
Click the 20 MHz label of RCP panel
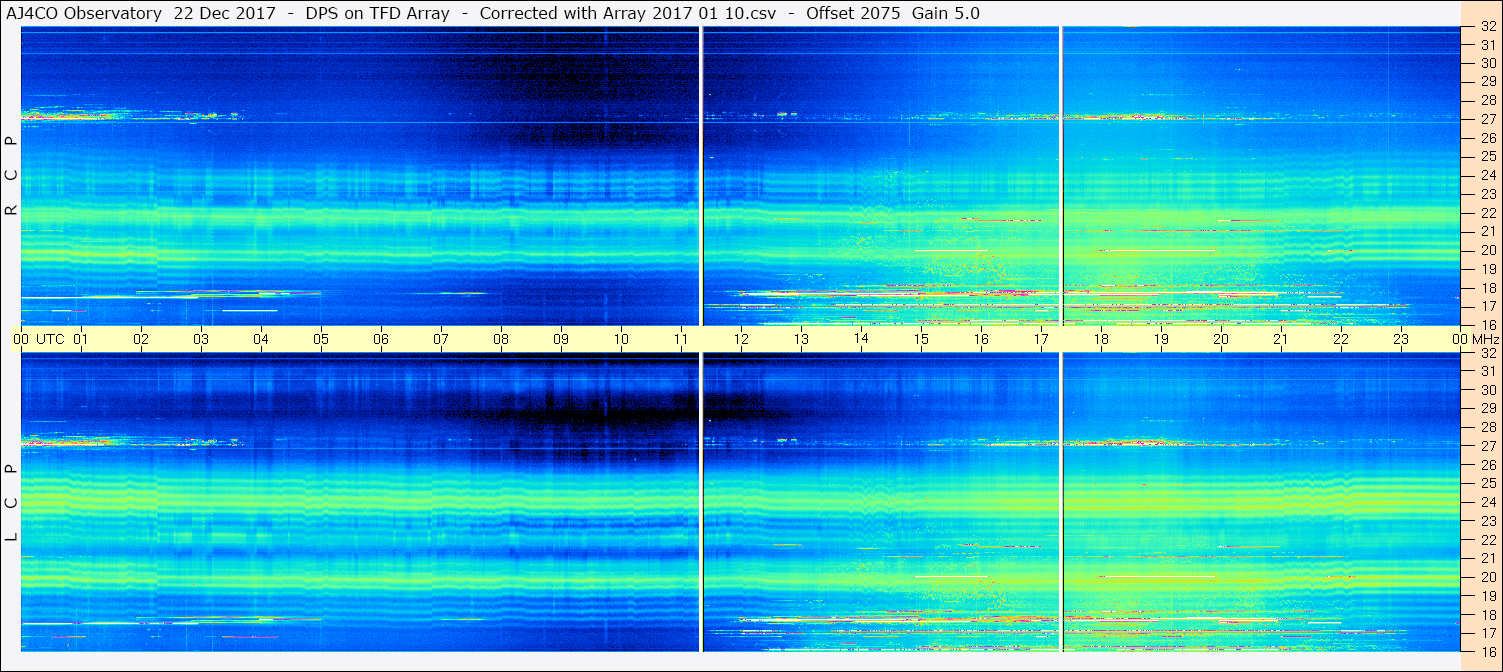point(1488,250)
